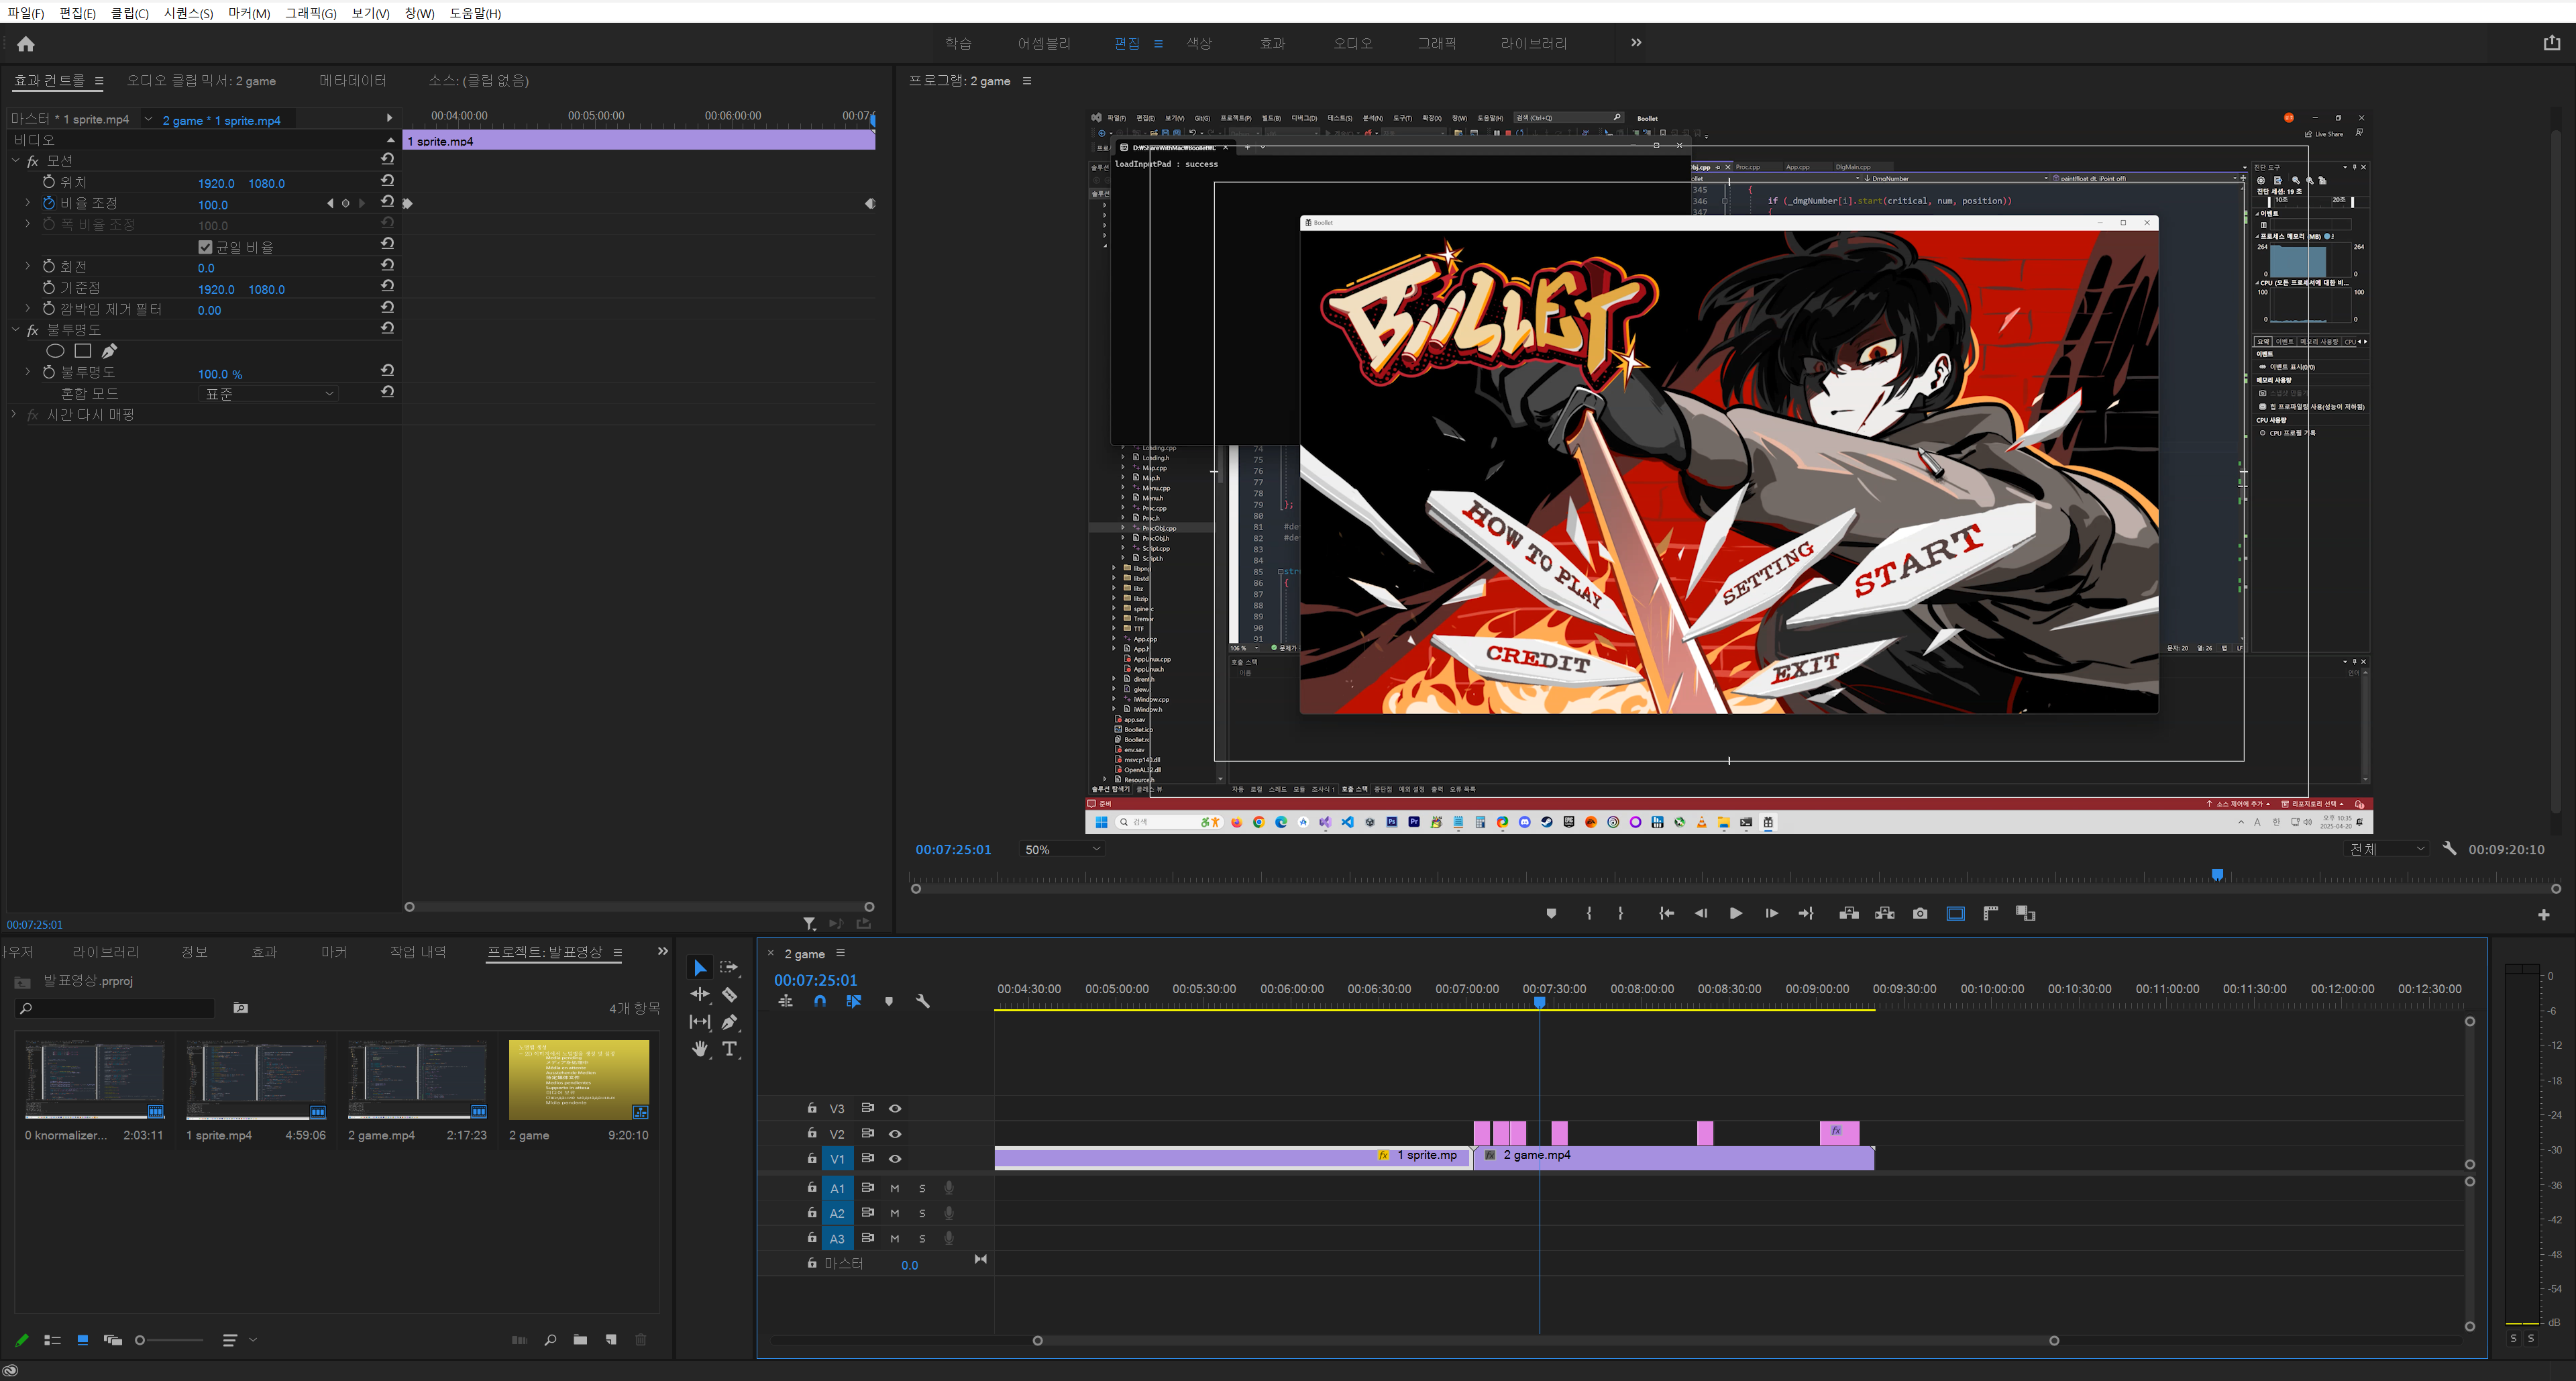Click the Export Frame camera icon
This screenshot has height=1381, width=2576.
pos(1920,913)
